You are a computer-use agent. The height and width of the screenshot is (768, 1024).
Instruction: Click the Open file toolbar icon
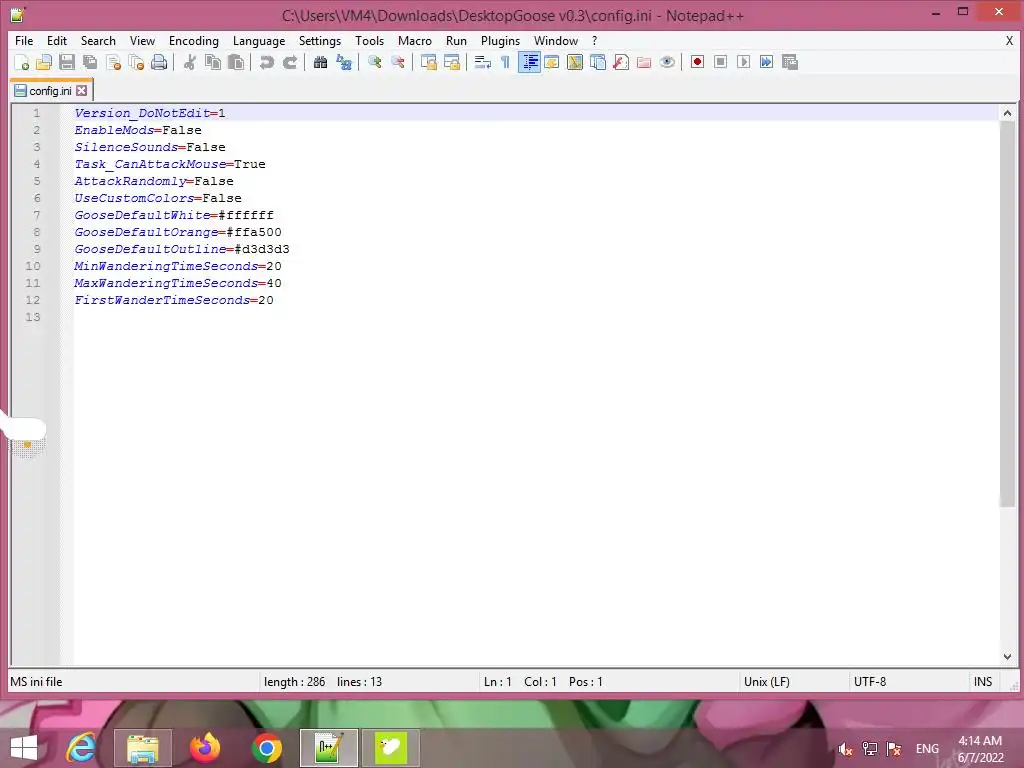click(44, 62)
